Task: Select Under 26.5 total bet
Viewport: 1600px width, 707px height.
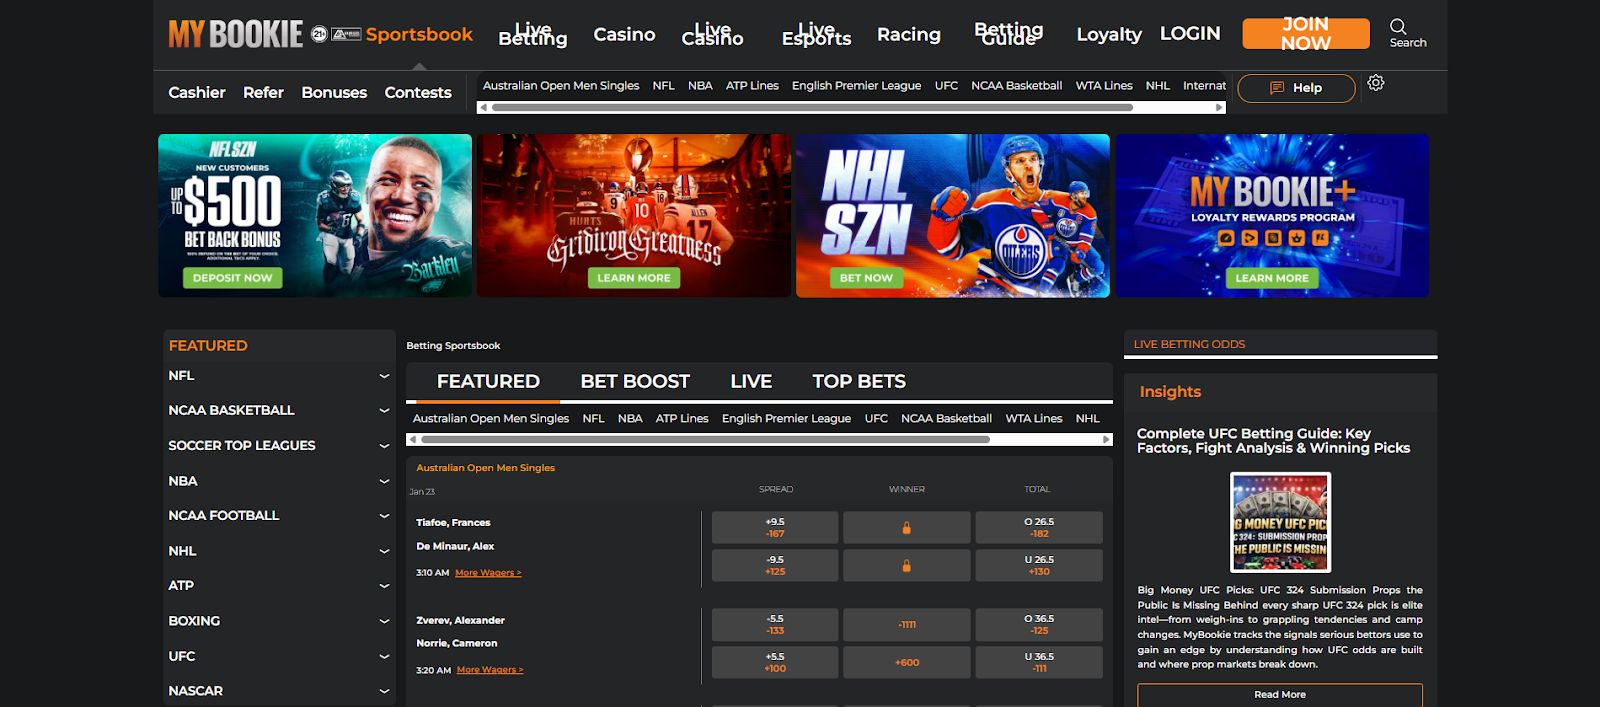Action: tap(1039, 565)
